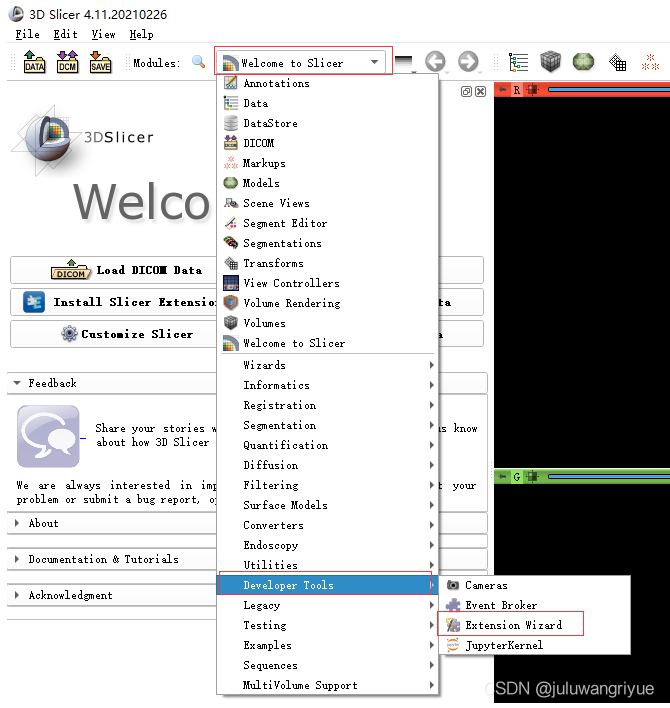The width and height of the screenshot is (670, 708).
Task: Select Event Broker submenu entry
Action: coord(535,605)
